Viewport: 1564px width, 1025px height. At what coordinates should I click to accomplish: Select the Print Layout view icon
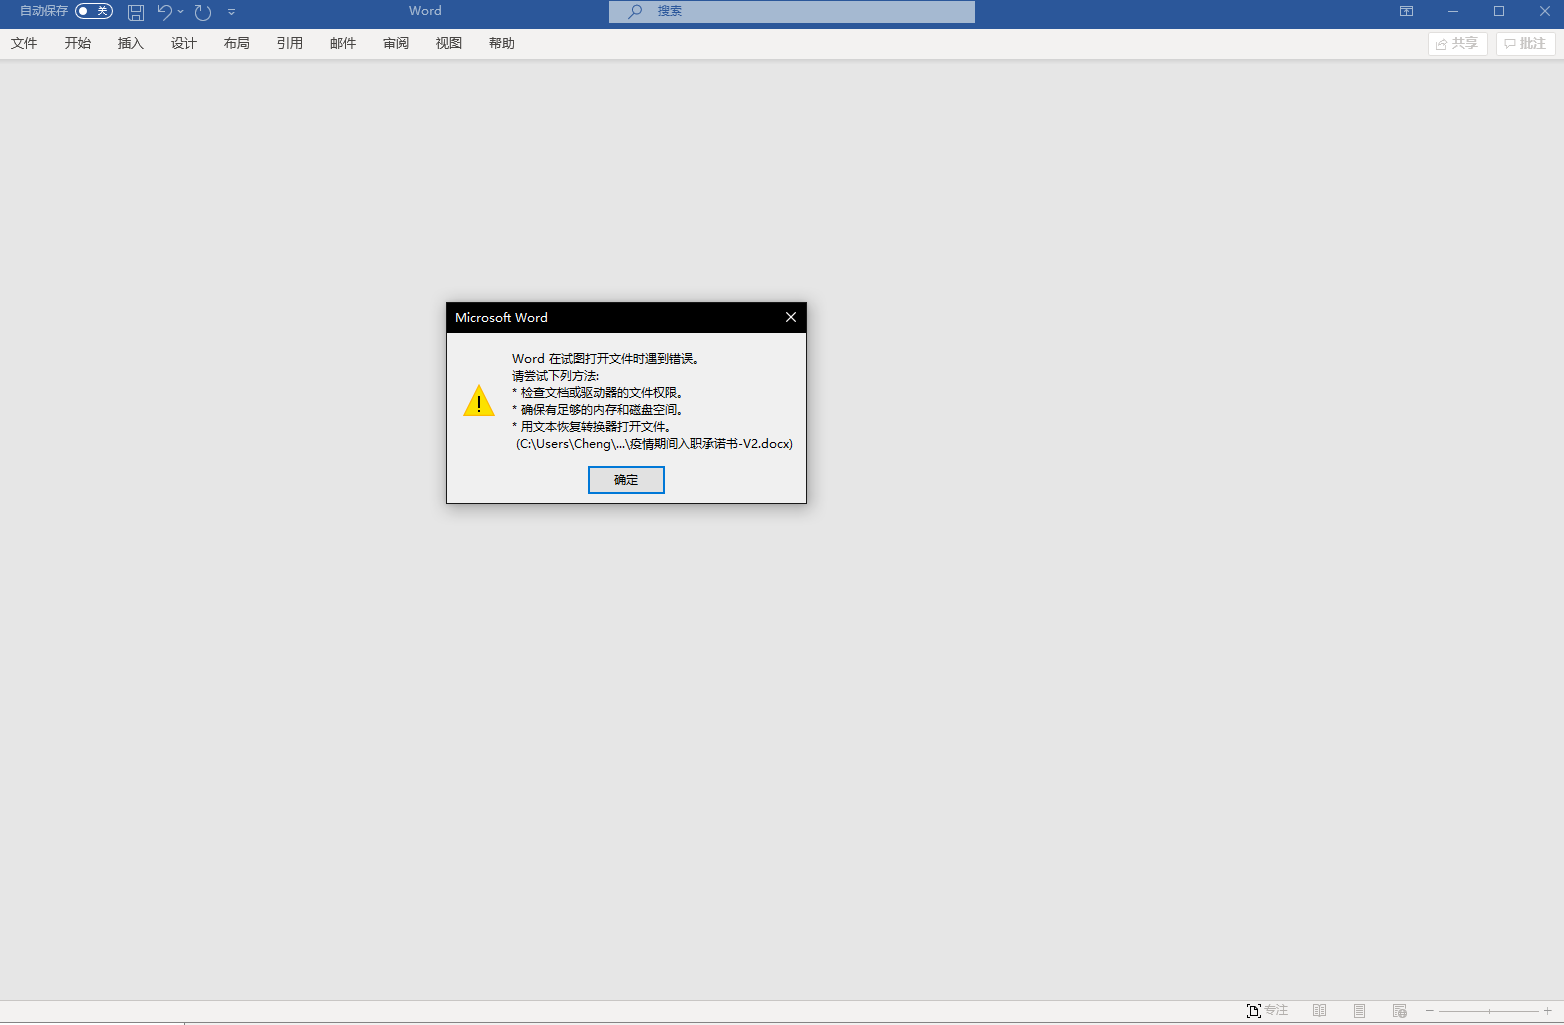coord(1359,1011)
